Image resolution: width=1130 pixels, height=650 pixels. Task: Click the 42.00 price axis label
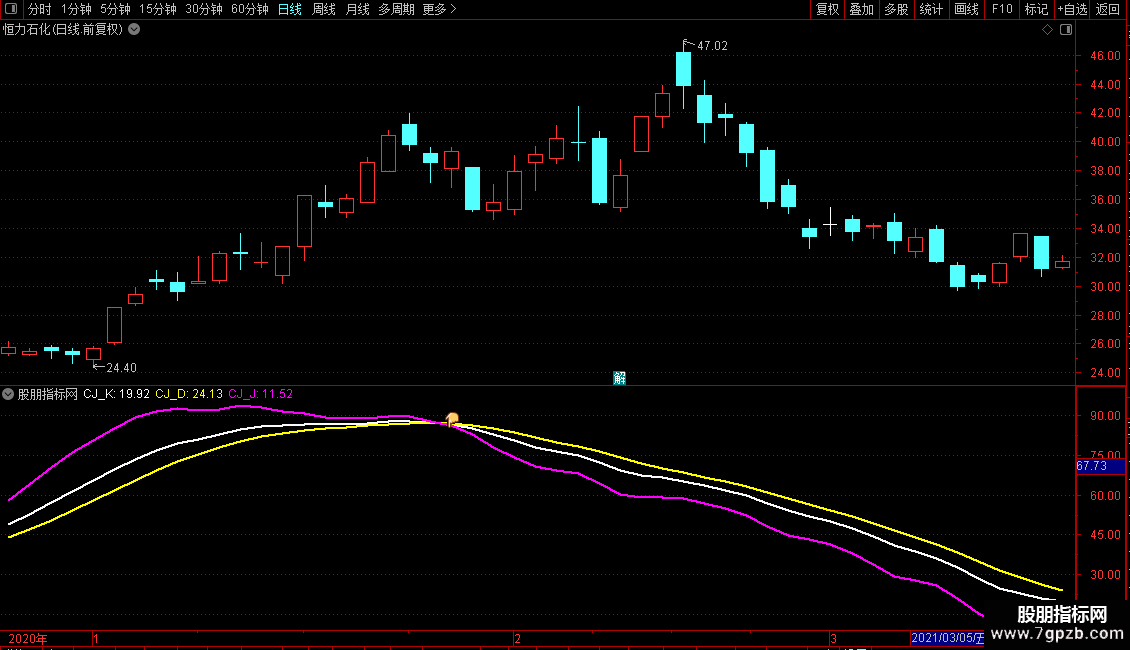tap(1105, 113)
